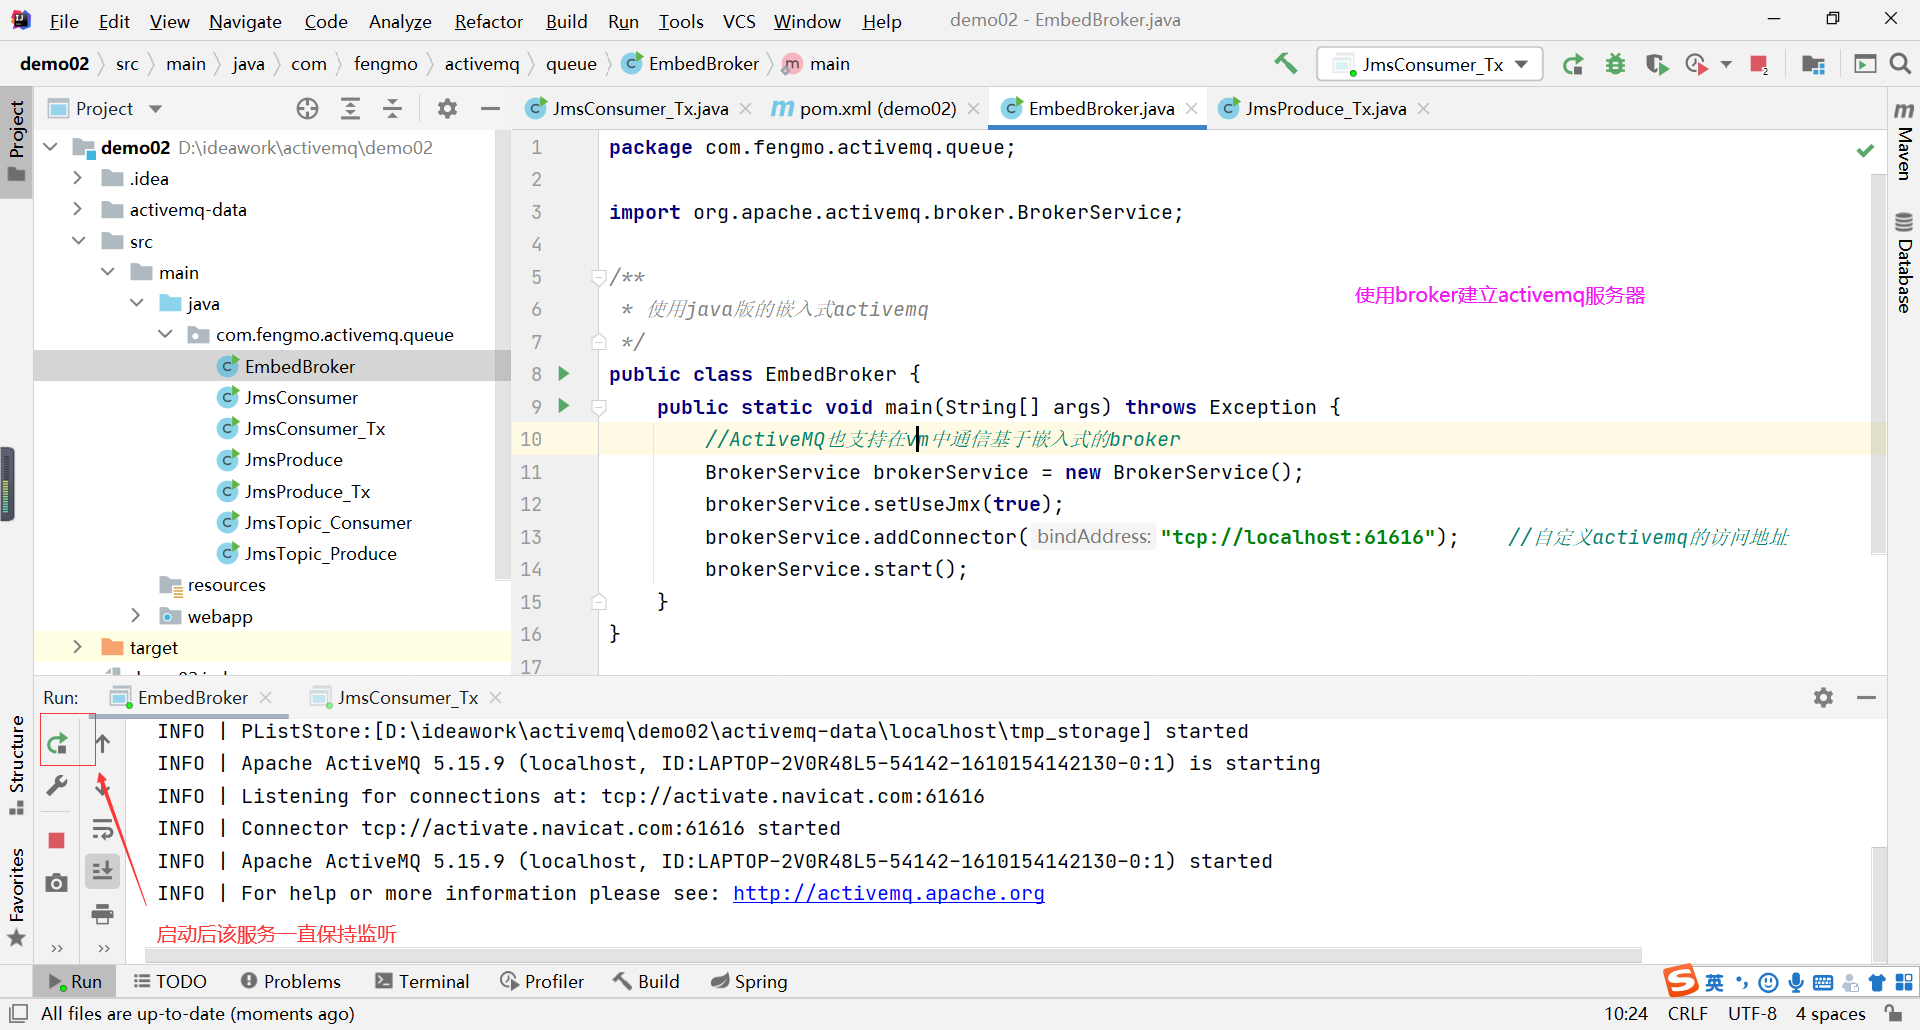Screen dimensions: 1920x1030
Task: Open the Spring tool window
Action: [x=749, y=982]
